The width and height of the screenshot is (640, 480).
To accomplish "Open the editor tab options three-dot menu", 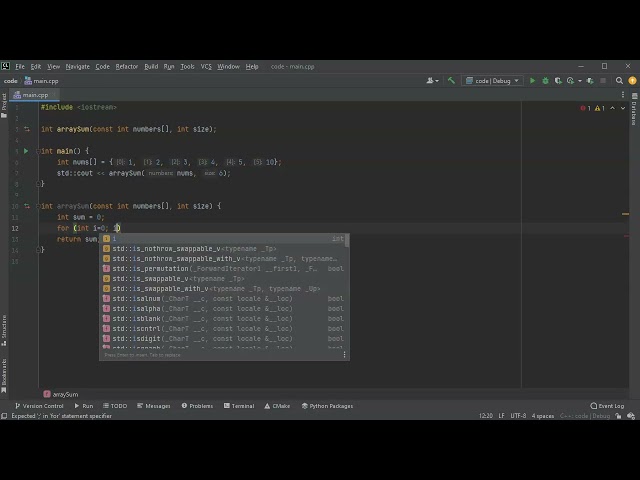I will 623,95.
